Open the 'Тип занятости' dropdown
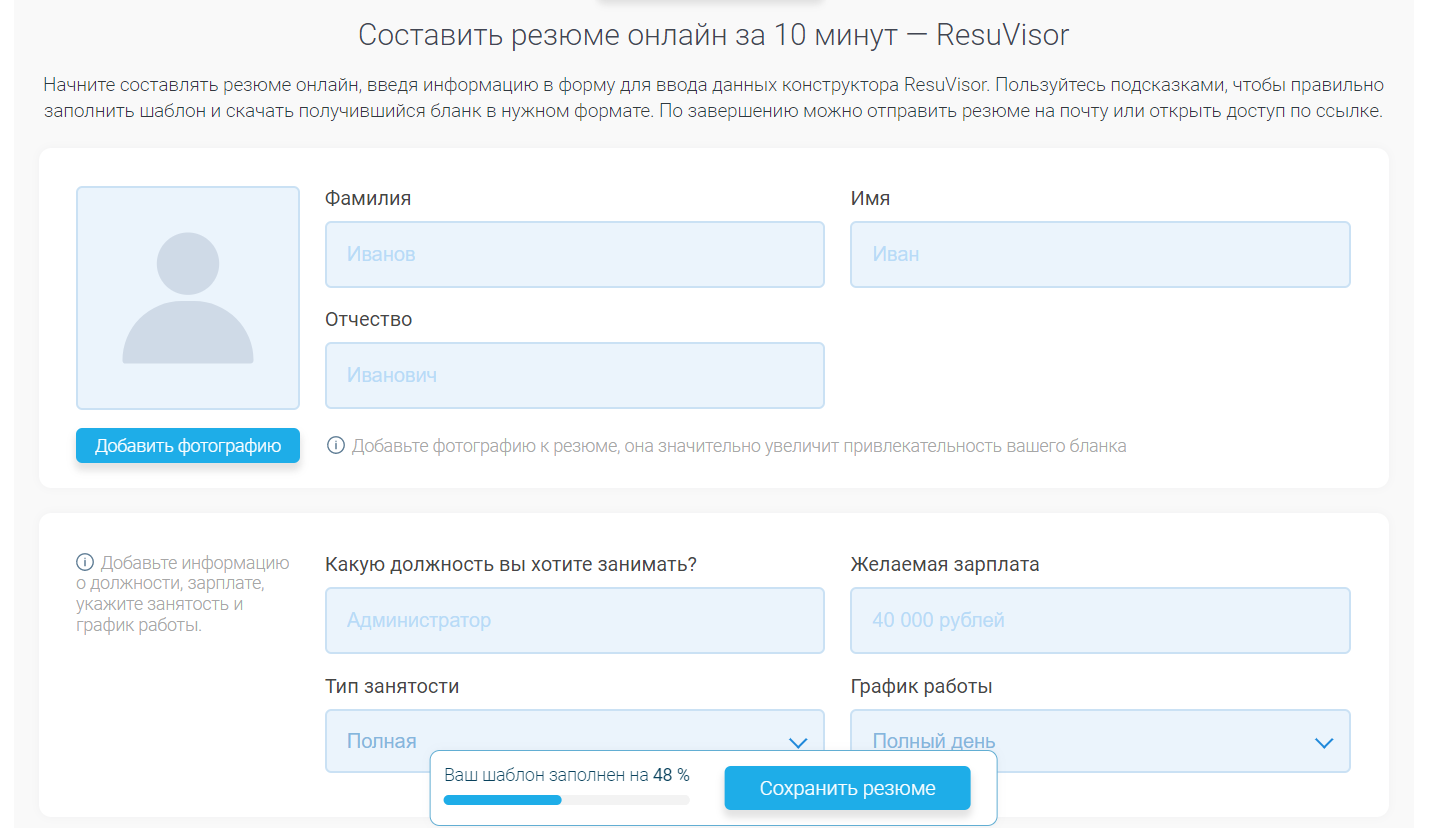Screen dimensions: 1447x828 [575, 741]
